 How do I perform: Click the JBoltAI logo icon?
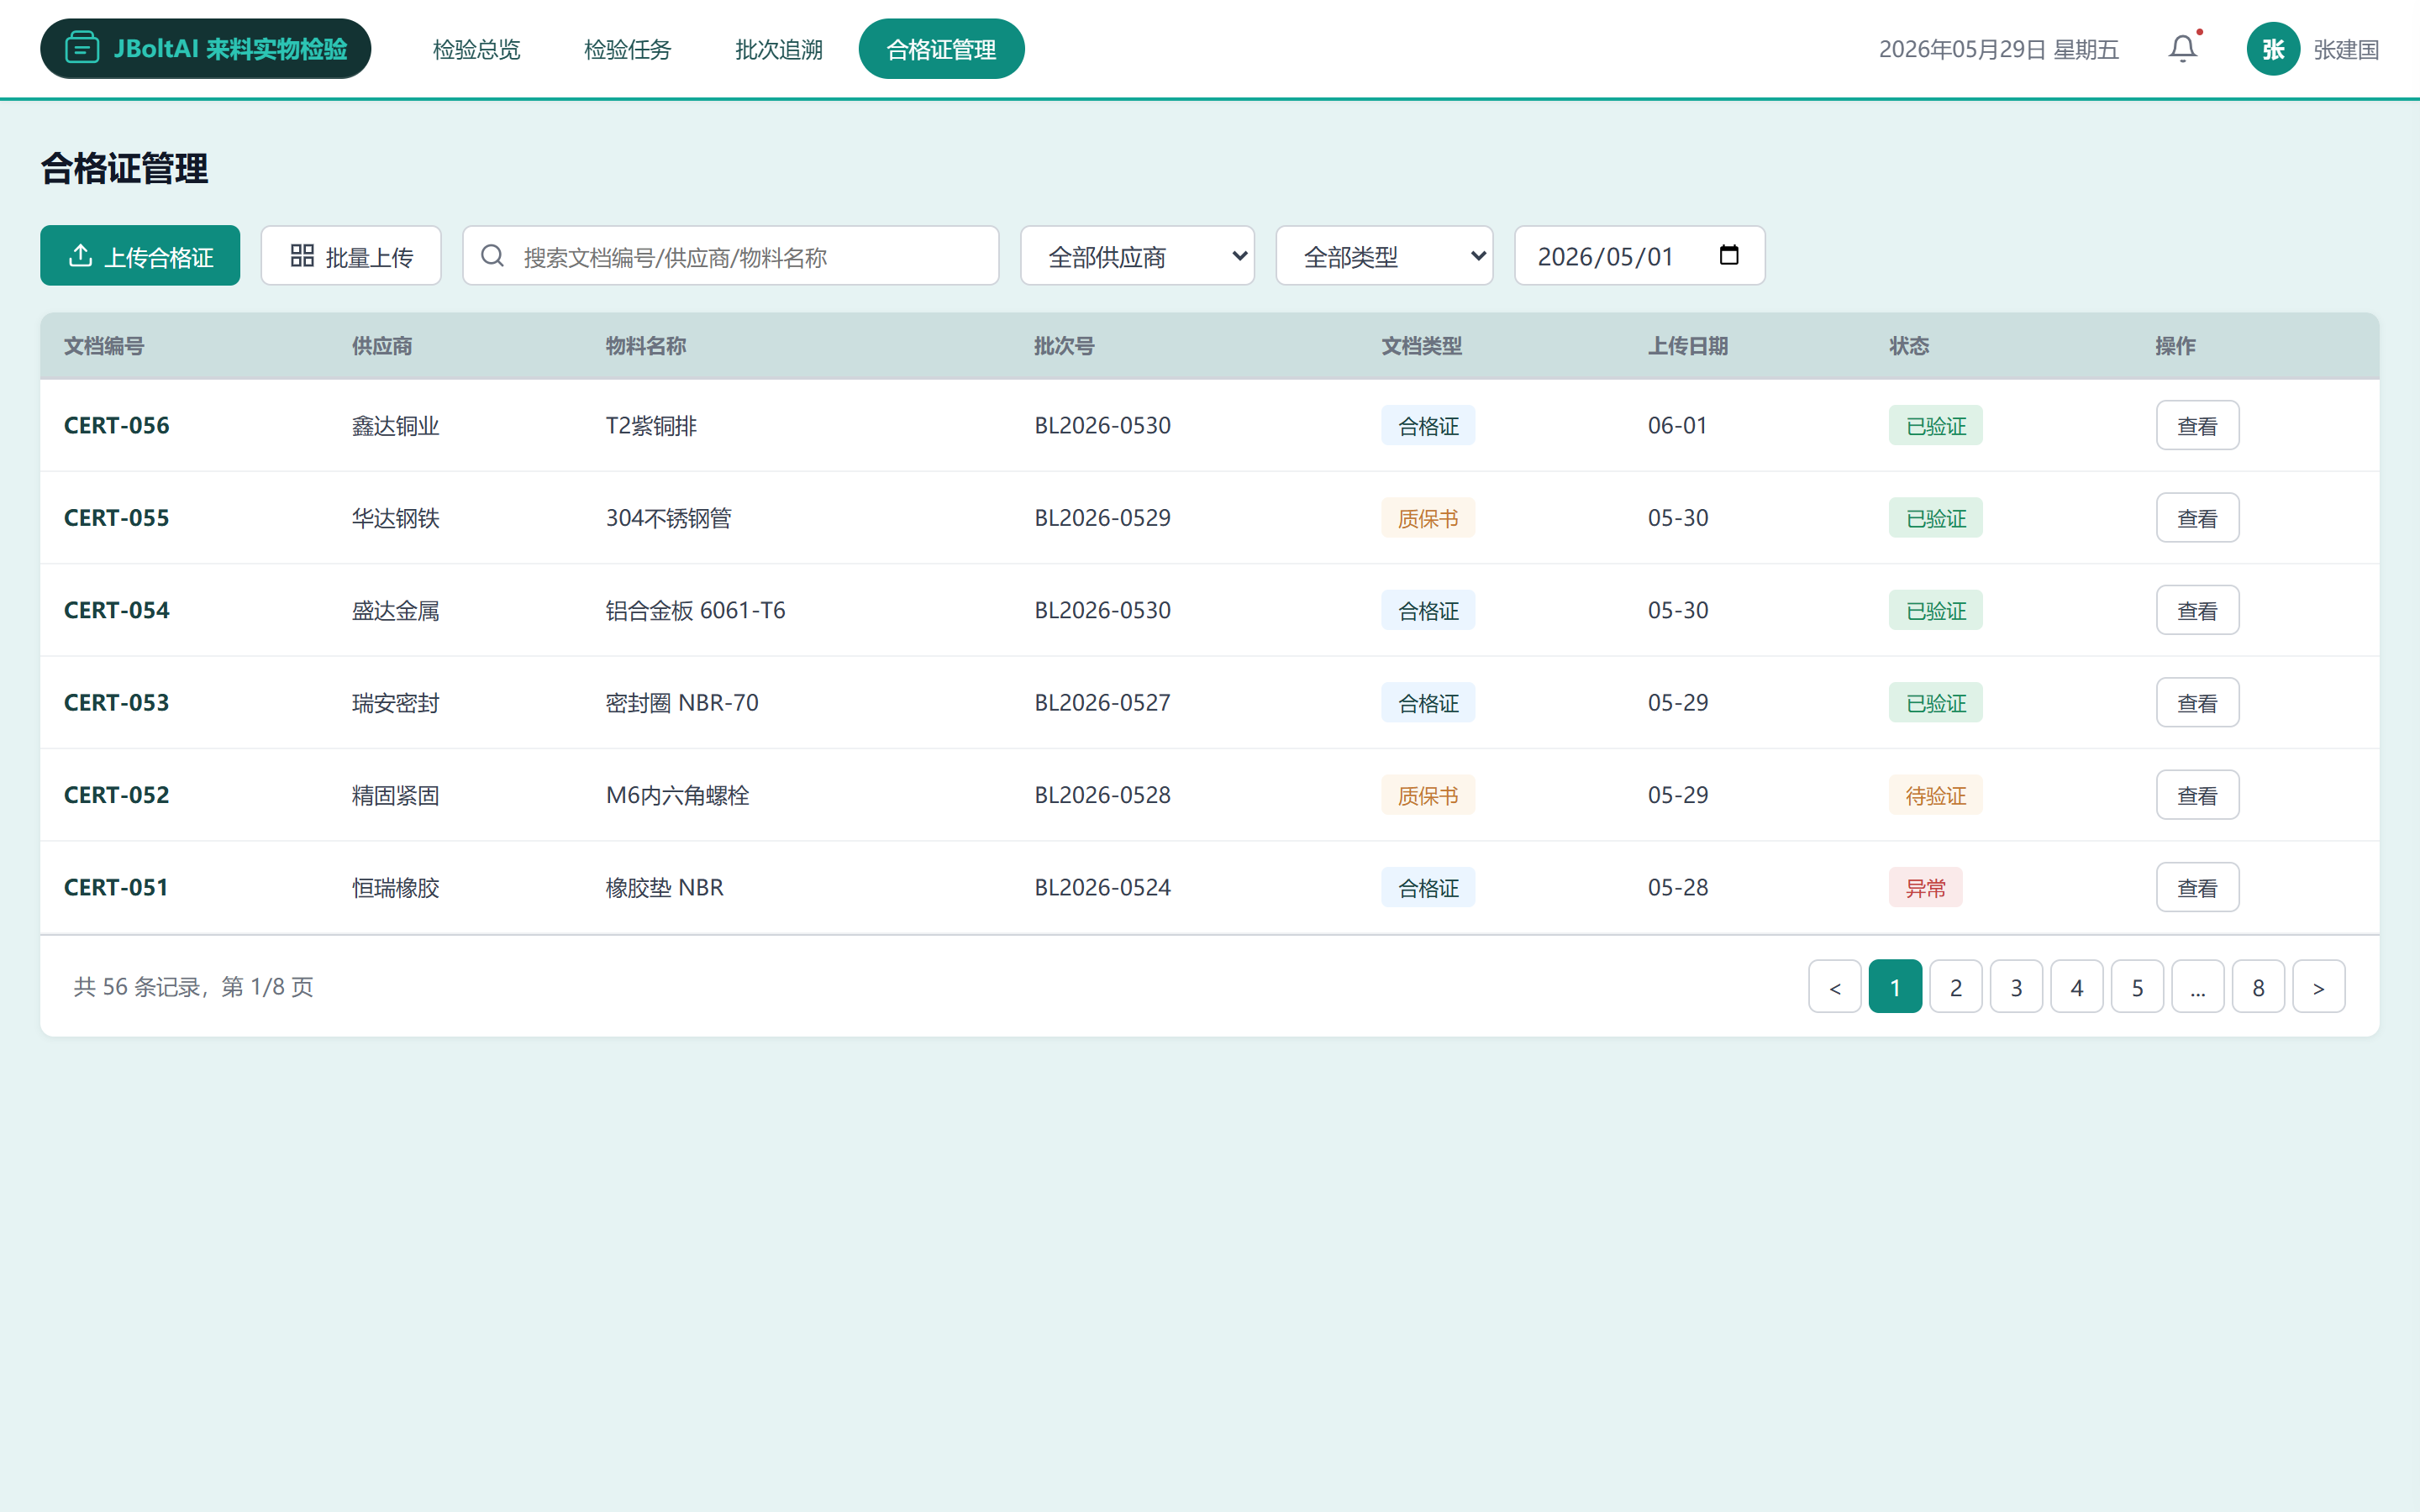(x=82, y=48)
